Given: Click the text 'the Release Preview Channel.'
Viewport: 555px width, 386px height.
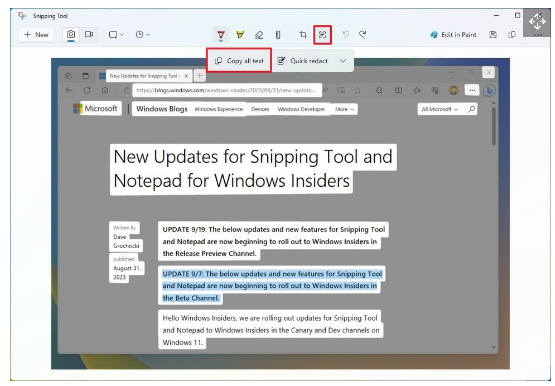Looking at the screenshot, I should 209,254.
